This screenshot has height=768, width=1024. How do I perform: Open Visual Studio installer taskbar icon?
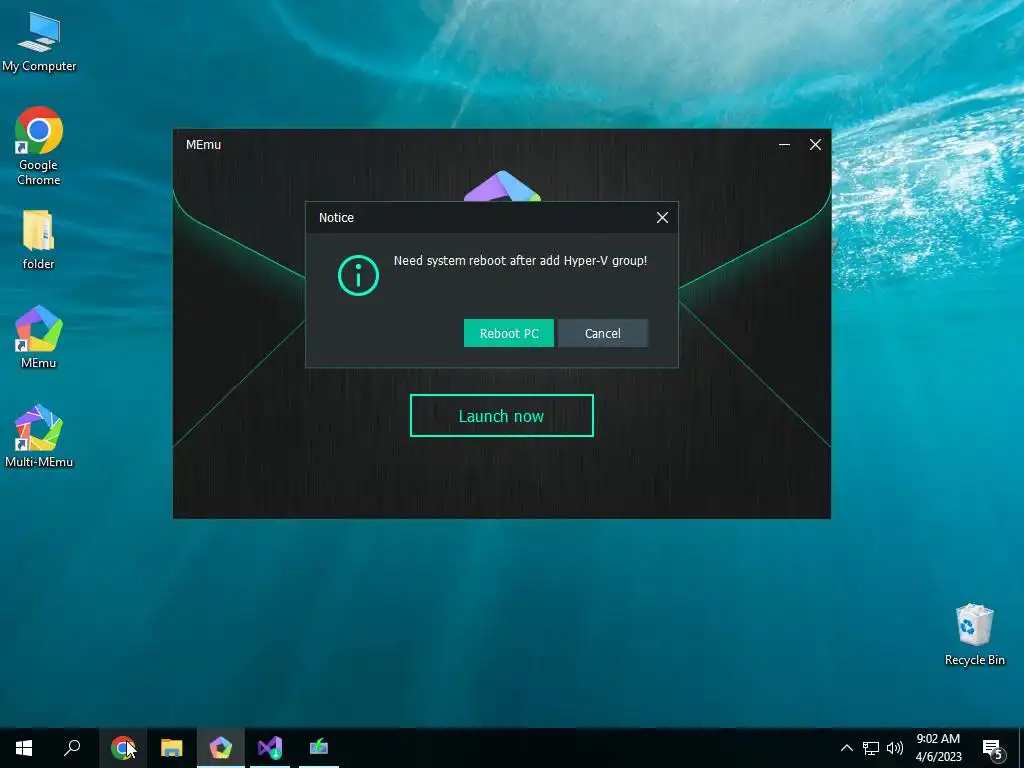point(270,748)
